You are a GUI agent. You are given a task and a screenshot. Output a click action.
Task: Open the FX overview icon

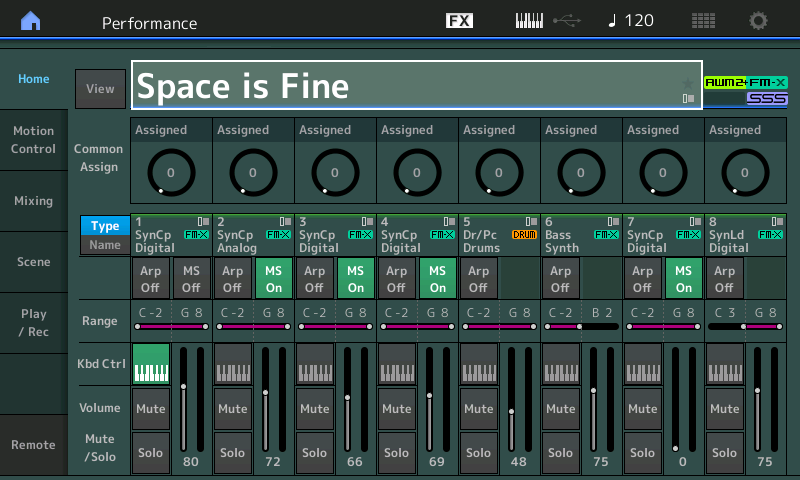tap(459, 21)
